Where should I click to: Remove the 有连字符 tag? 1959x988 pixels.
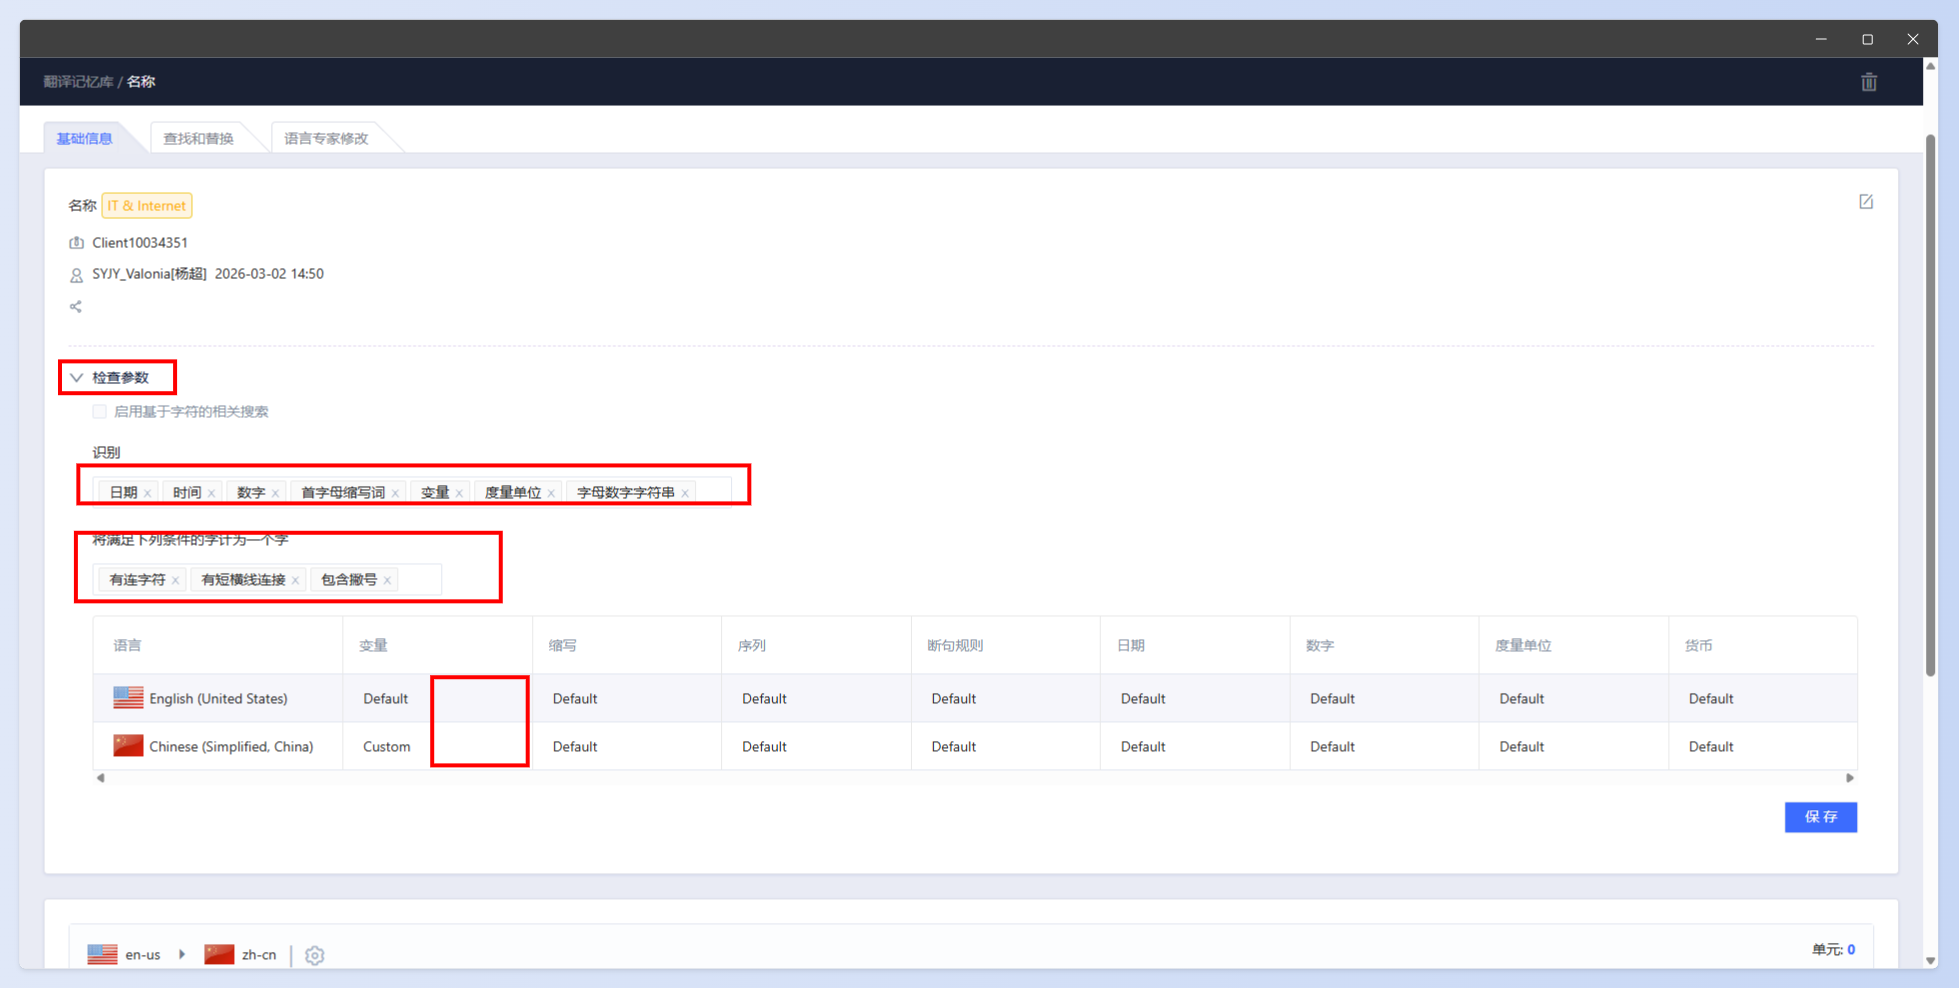point(176,580)
